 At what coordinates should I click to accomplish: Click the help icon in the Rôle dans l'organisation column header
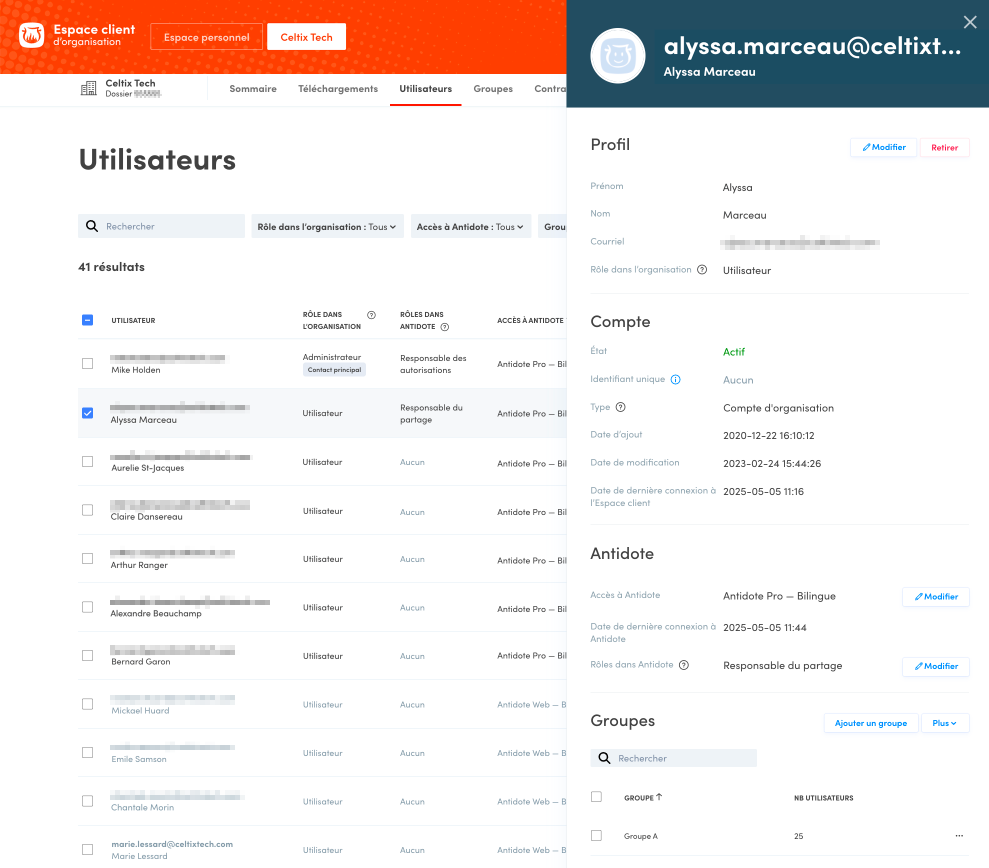click(371, 315)
